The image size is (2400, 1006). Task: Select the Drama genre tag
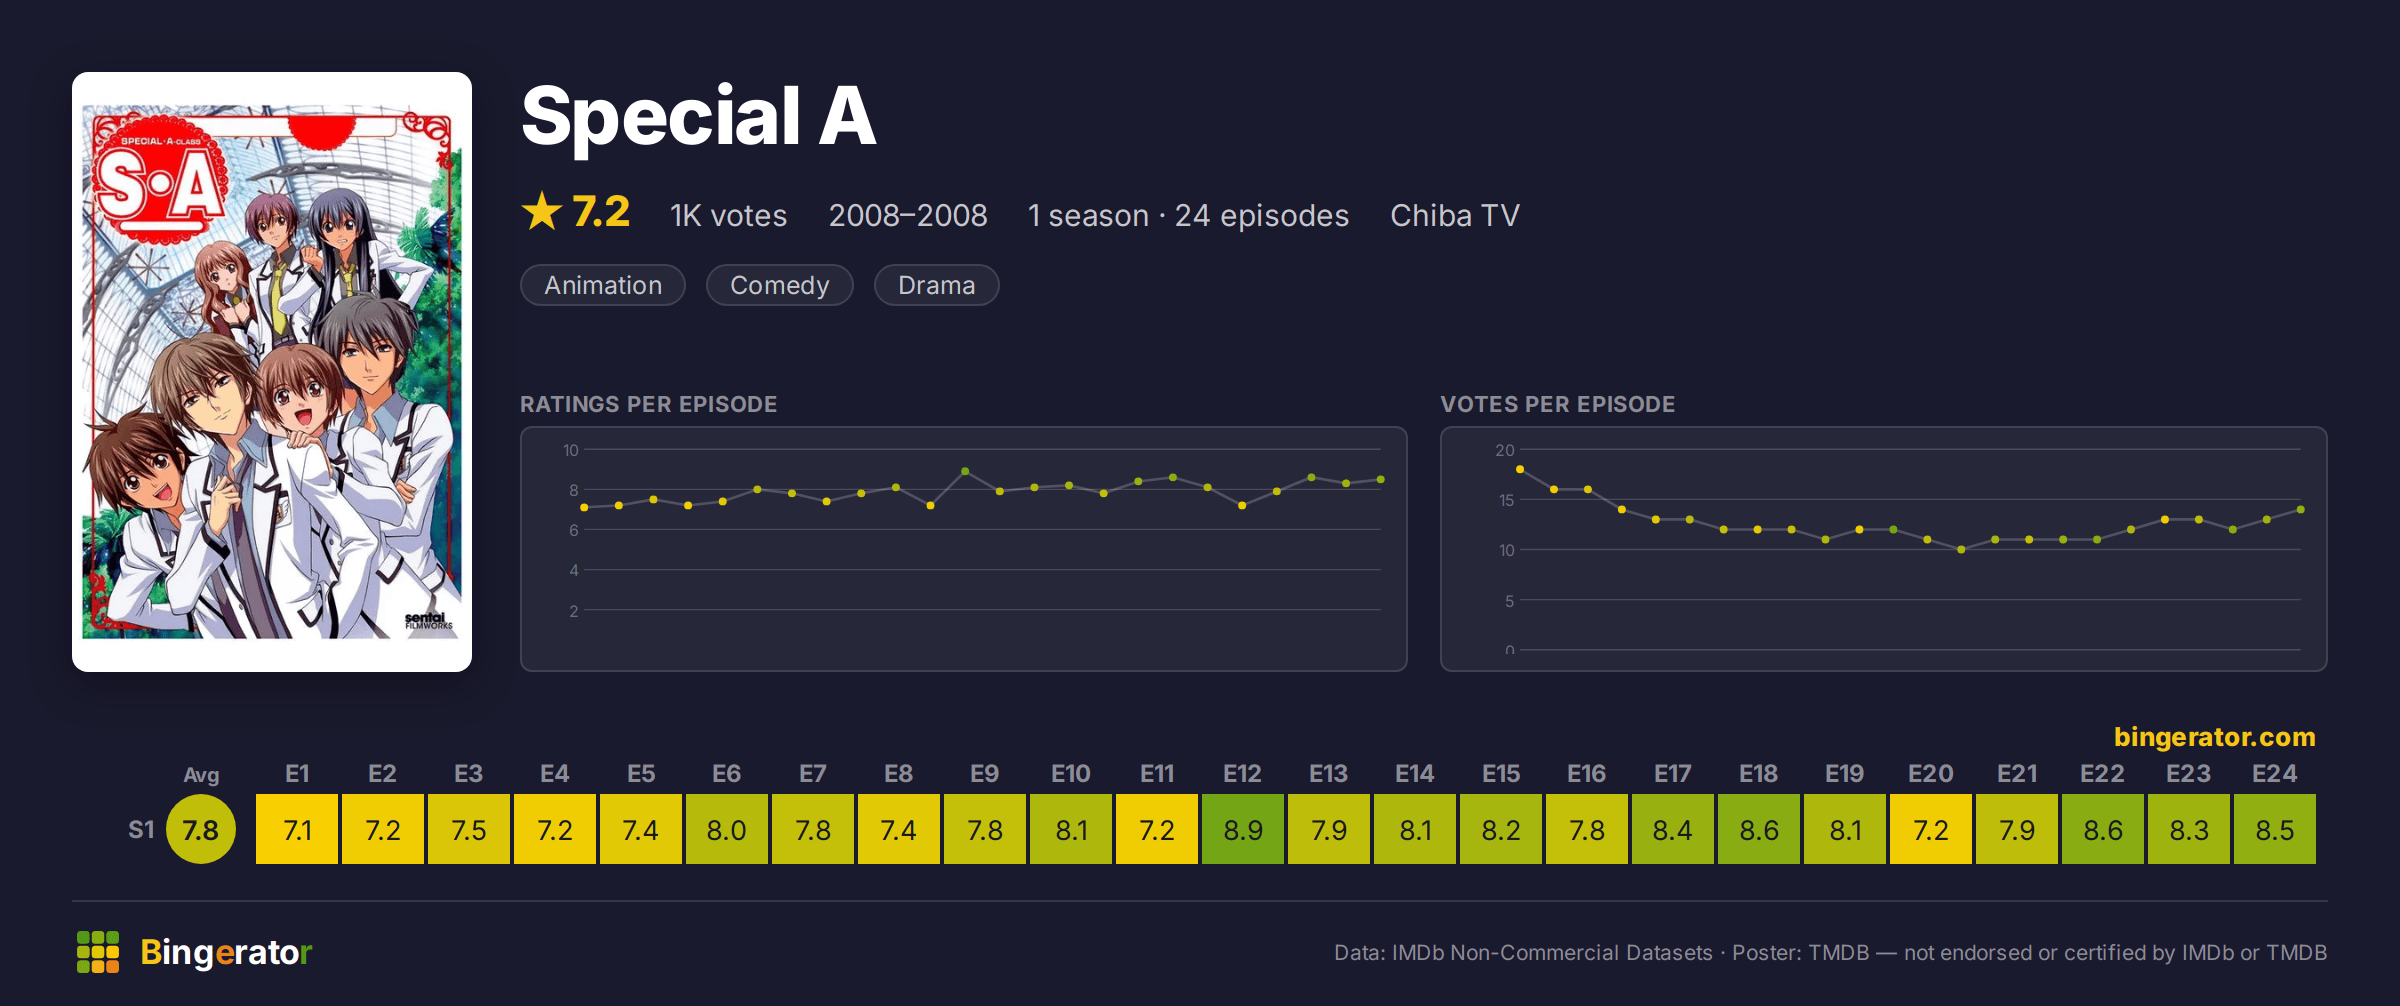(x=937, y=285)
